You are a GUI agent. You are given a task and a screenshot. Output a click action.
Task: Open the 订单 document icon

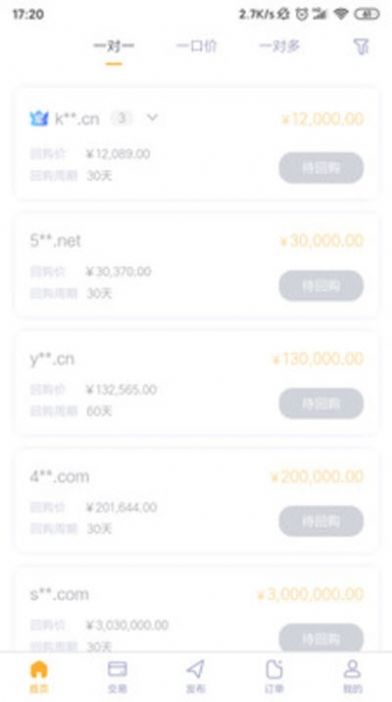pyautogui.click(x=274, y=669)
